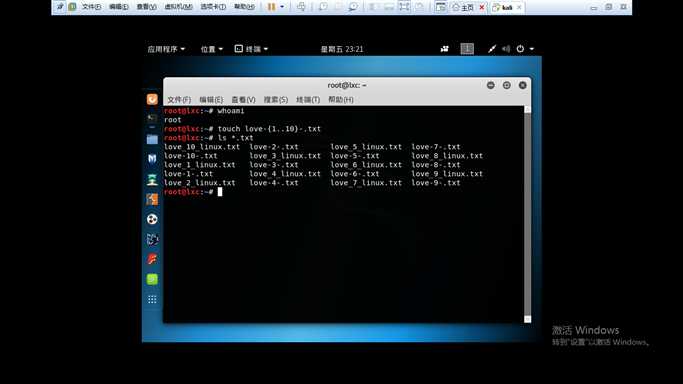Click the VMware pin icon at far left

60,7
